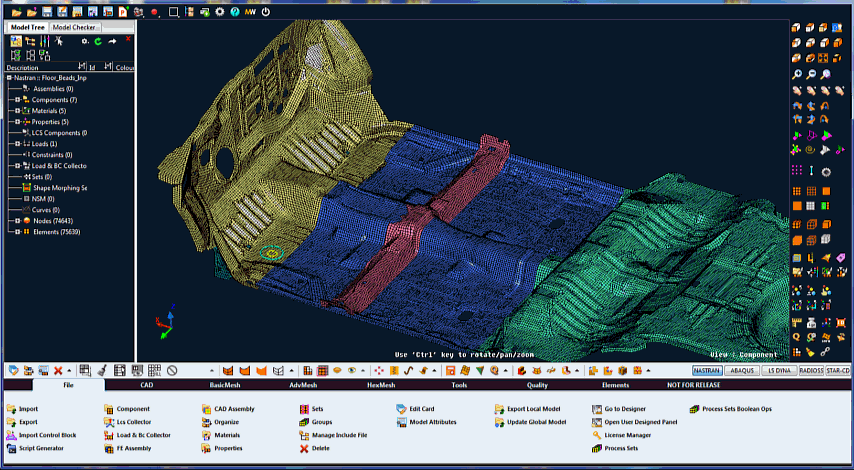Click the green refresh icon in Model Tree

pyautogui.click(x=98, y=41)
